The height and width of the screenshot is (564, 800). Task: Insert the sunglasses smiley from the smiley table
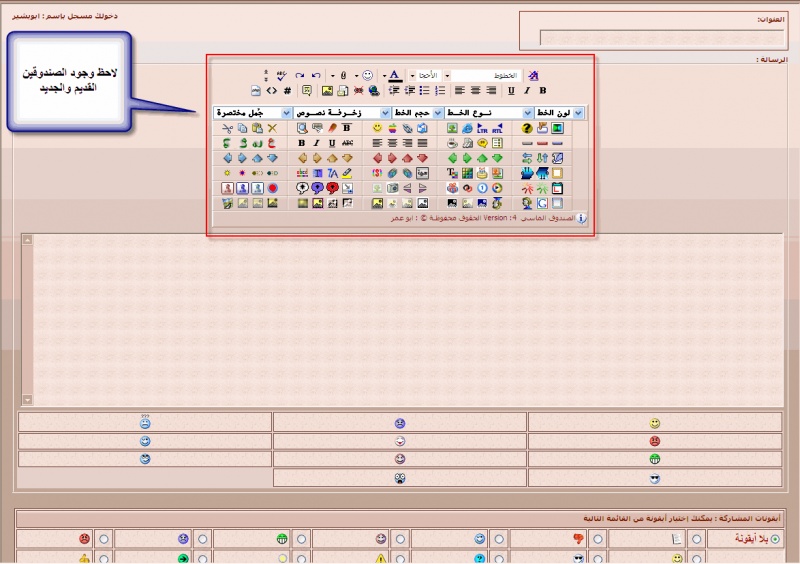pos(654,478)
